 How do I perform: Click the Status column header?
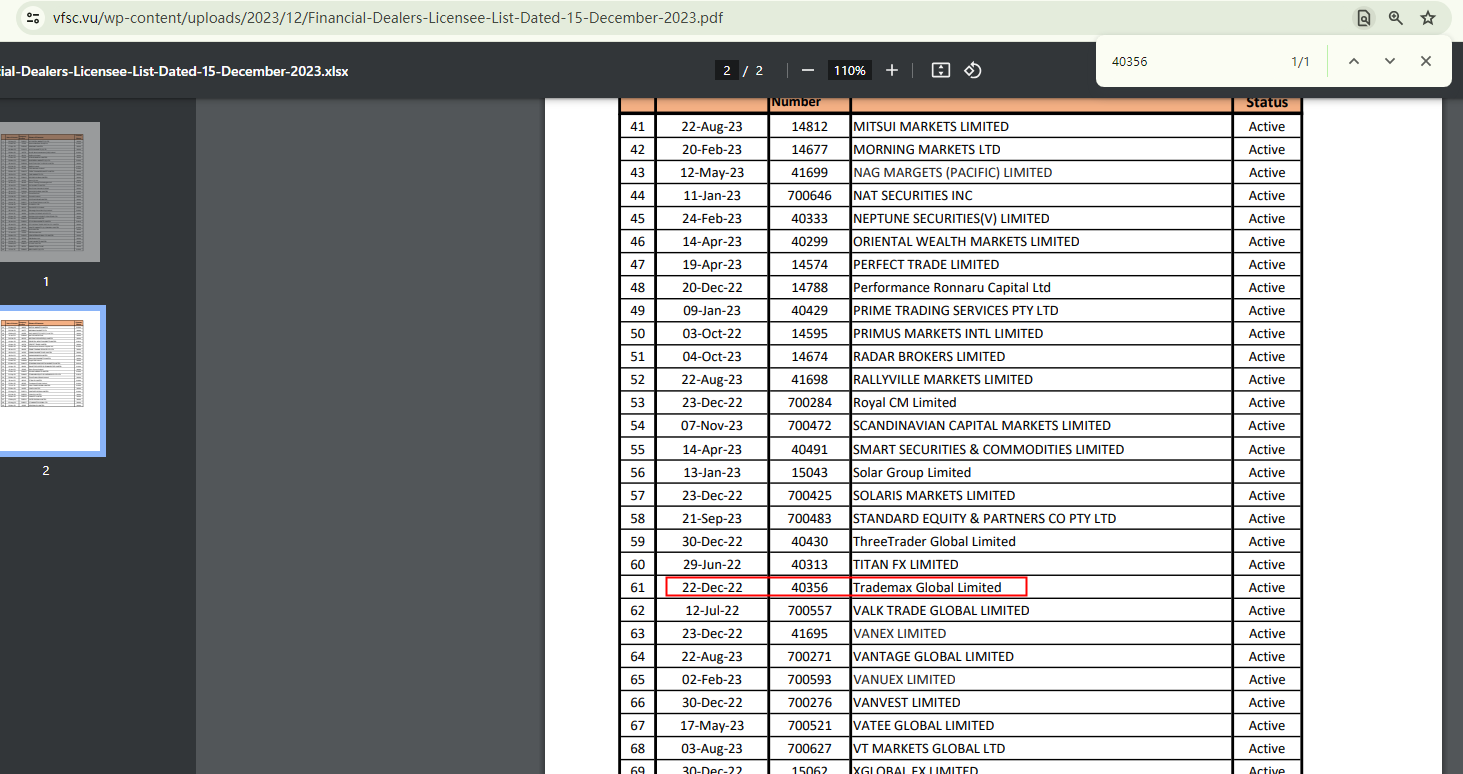click(1266, 102)
